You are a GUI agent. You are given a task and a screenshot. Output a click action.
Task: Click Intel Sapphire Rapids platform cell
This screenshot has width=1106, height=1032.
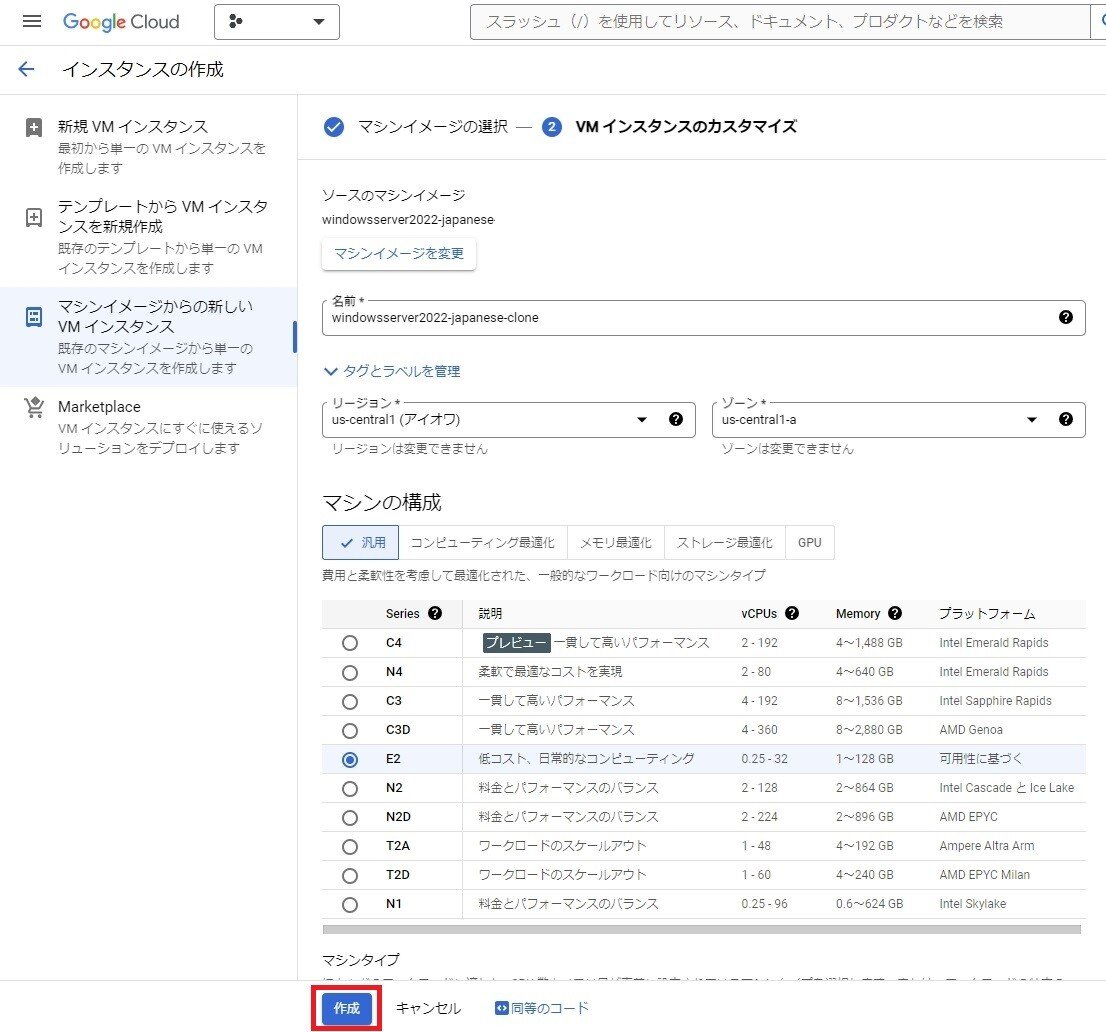point(995,700)
